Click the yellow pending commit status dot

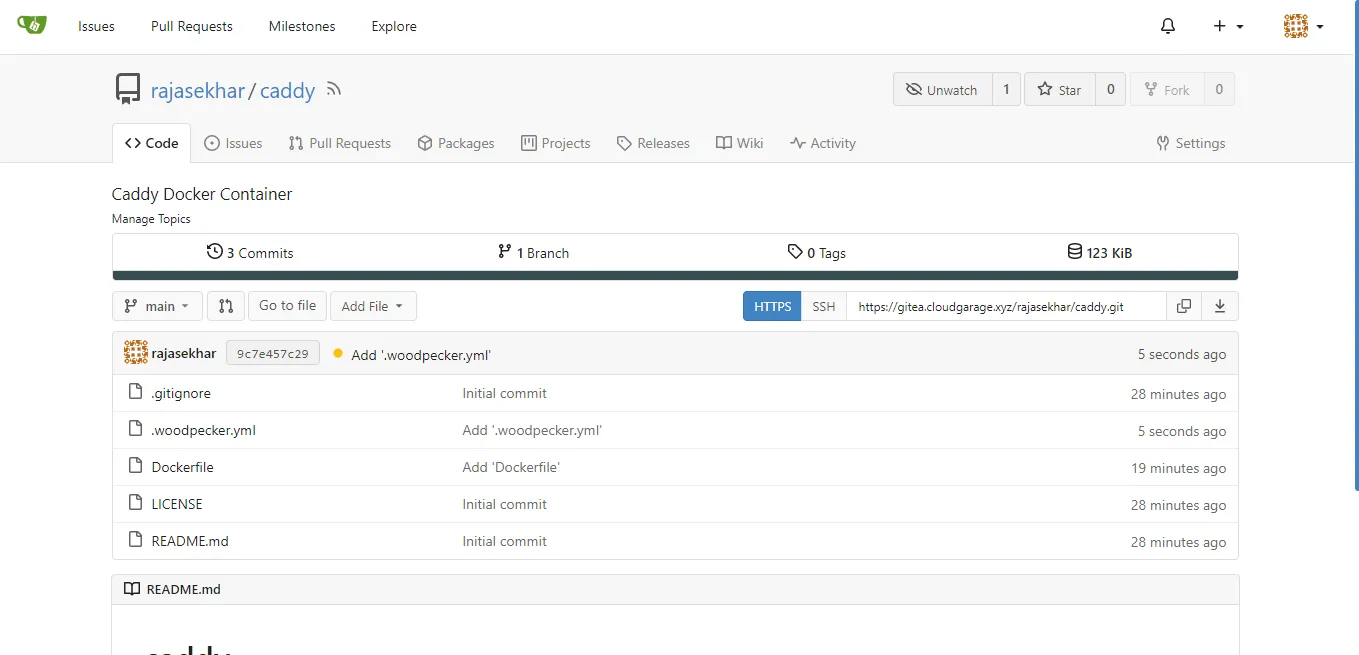pos(338,353)
